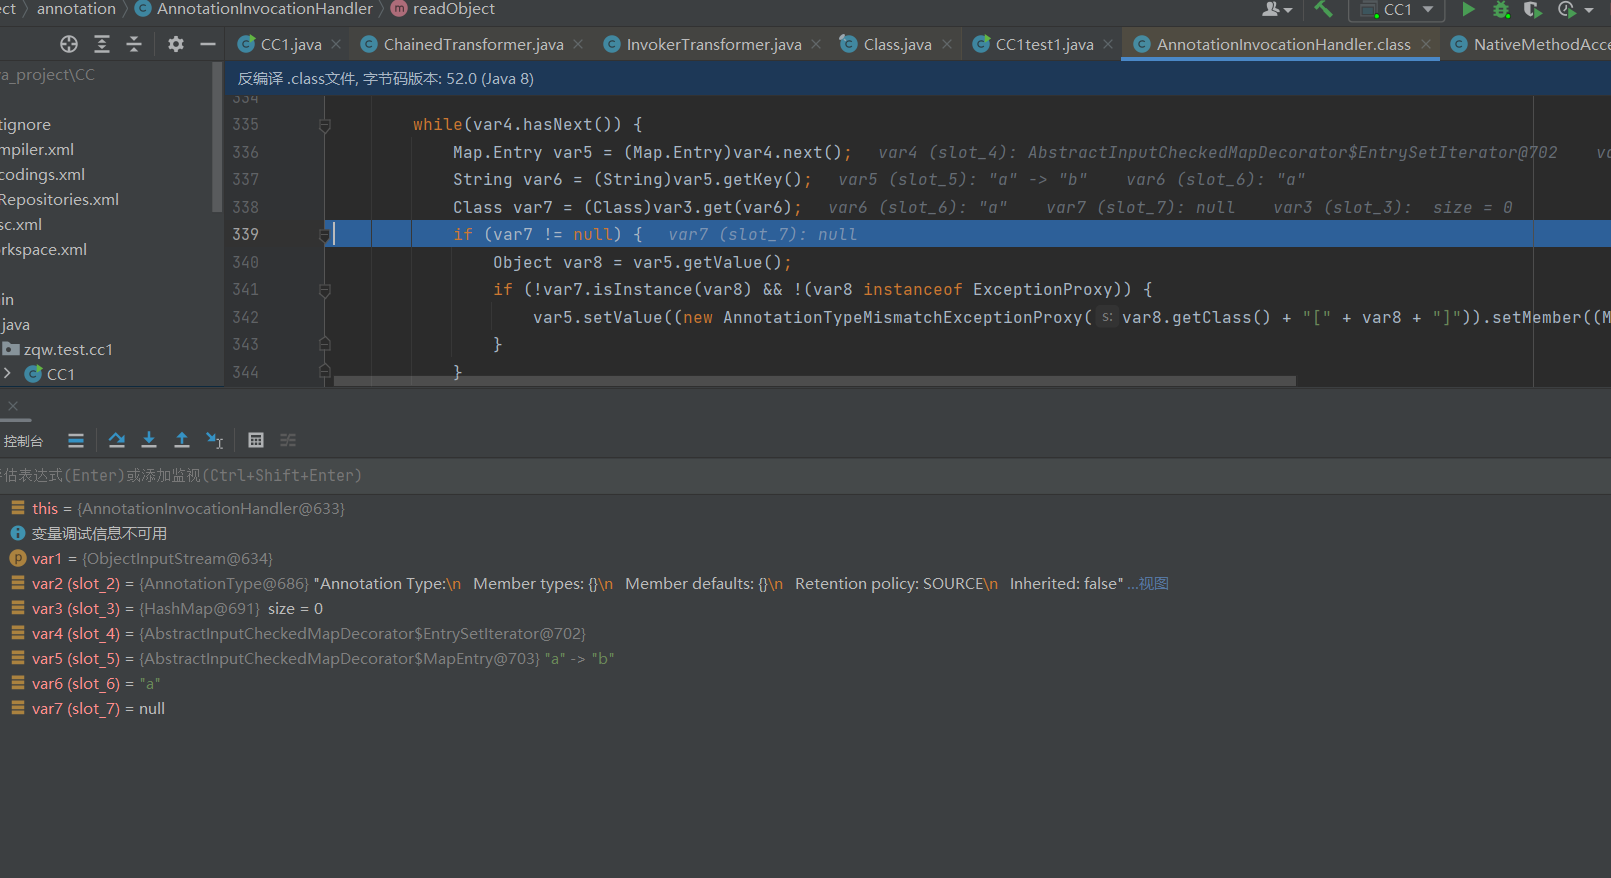Click the Step Out debugger icon

coord(182,440)
